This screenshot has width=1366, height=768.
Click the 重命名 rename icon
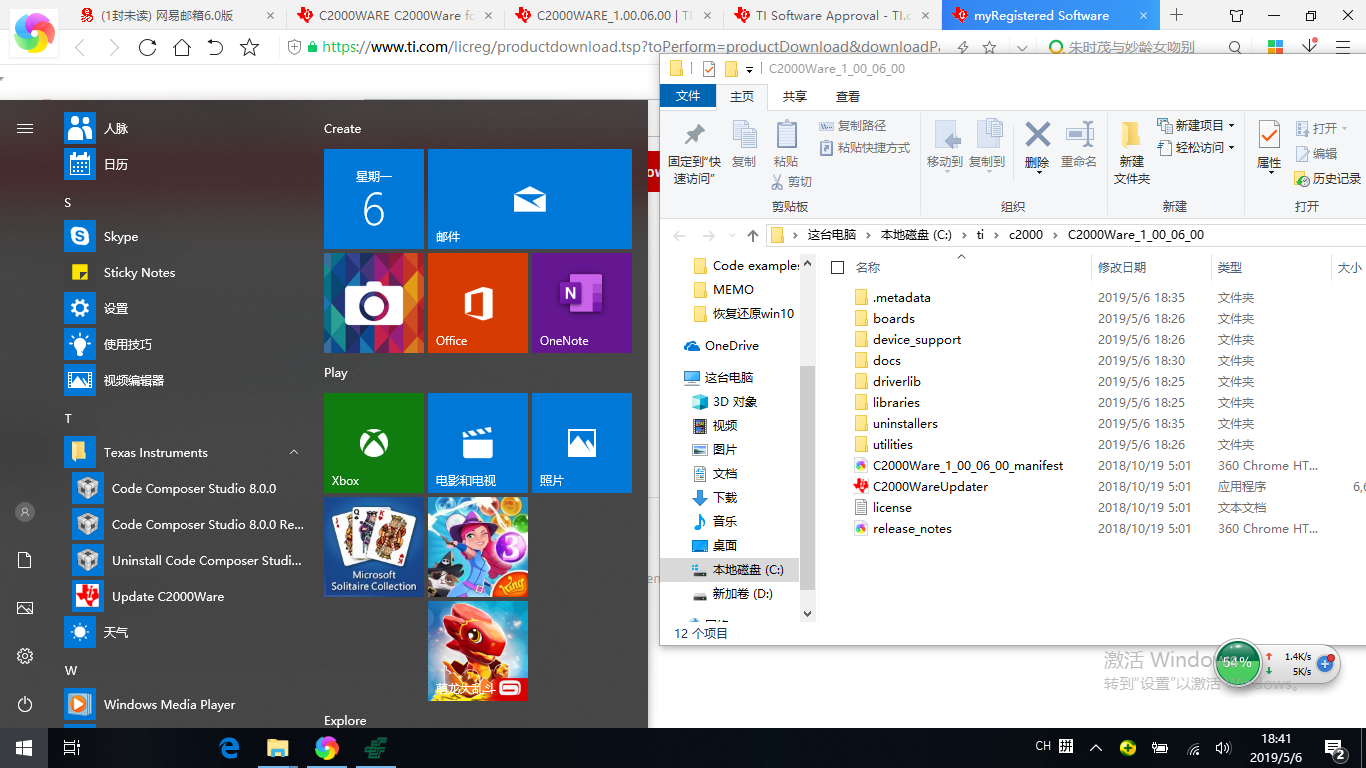coord(1079,135)
